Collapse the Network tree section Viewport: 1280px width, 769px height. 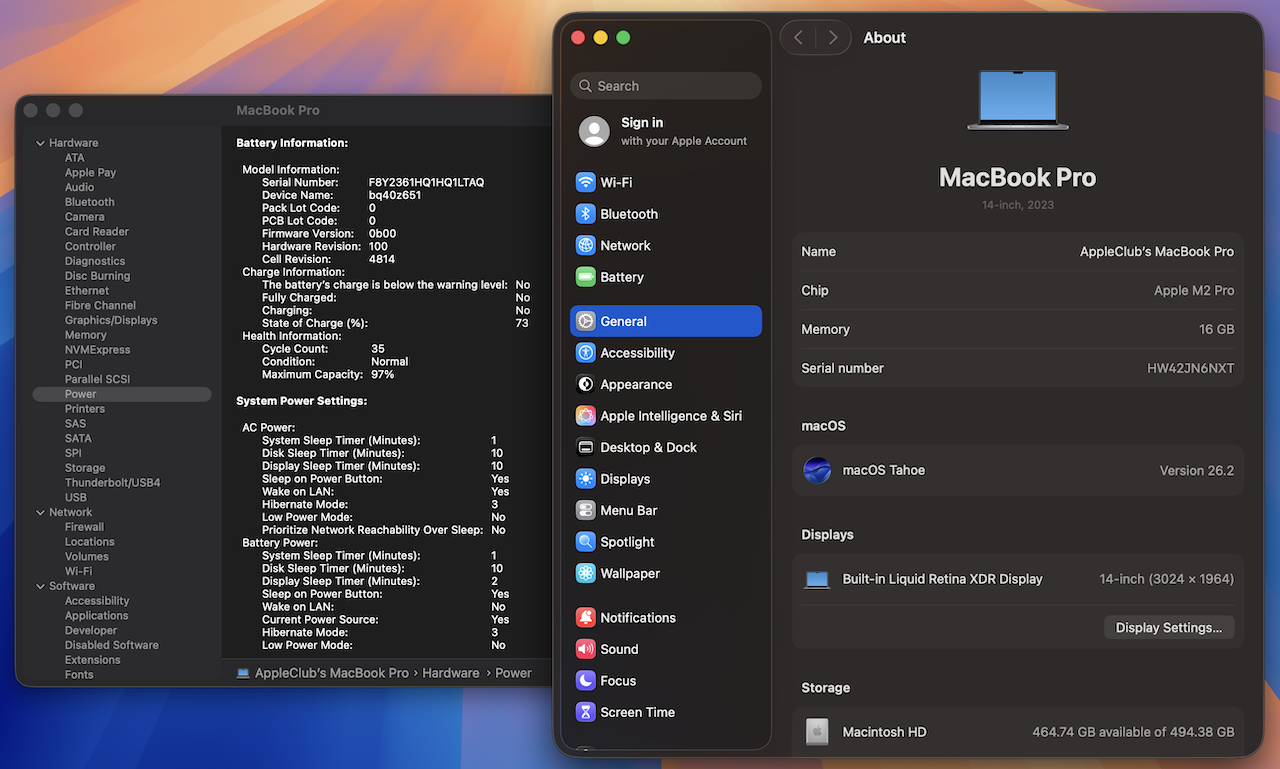tap(41, 512)
